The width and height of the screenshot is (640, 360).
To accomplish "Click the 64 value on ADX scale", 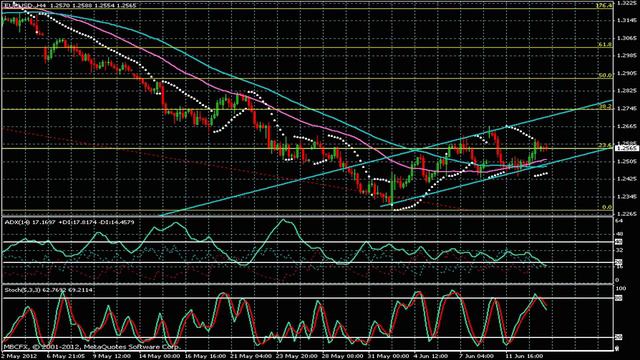I will tap(618, 221).
